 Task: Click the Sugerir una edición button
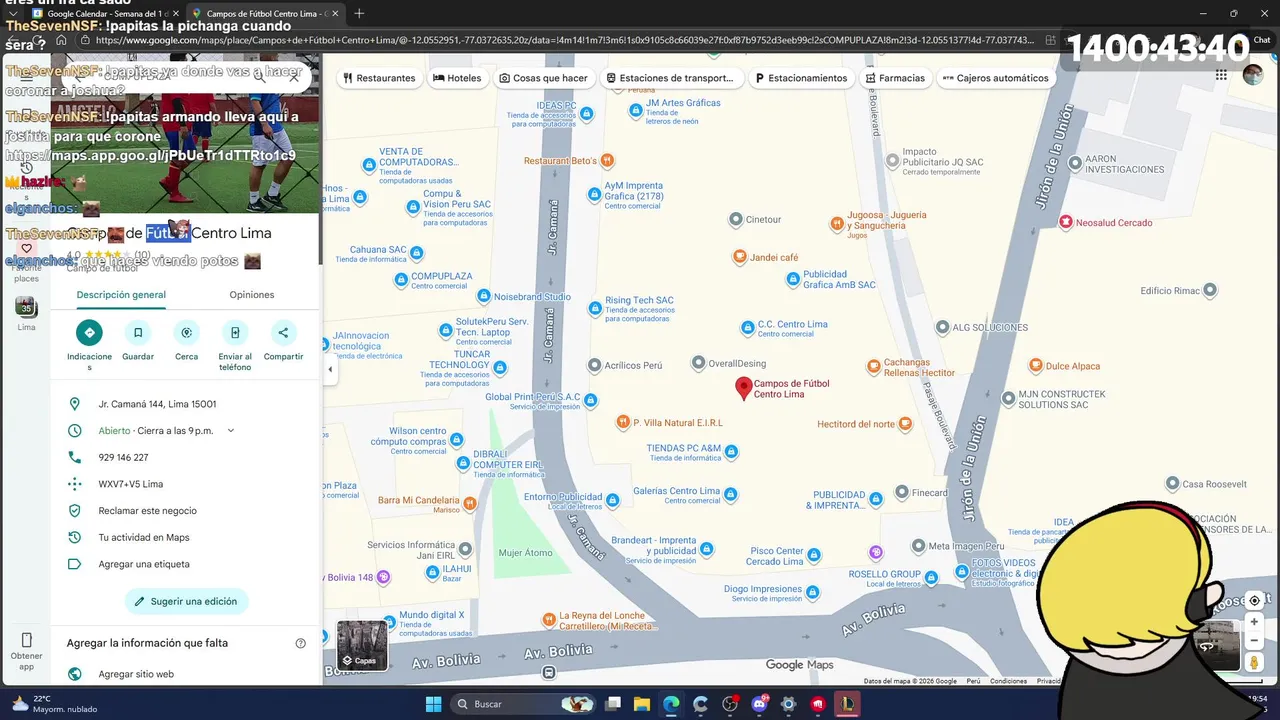(x=187, y=601)
